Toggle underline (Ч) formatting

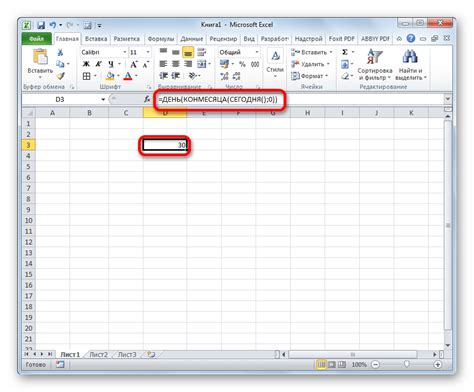click(111, 64)
